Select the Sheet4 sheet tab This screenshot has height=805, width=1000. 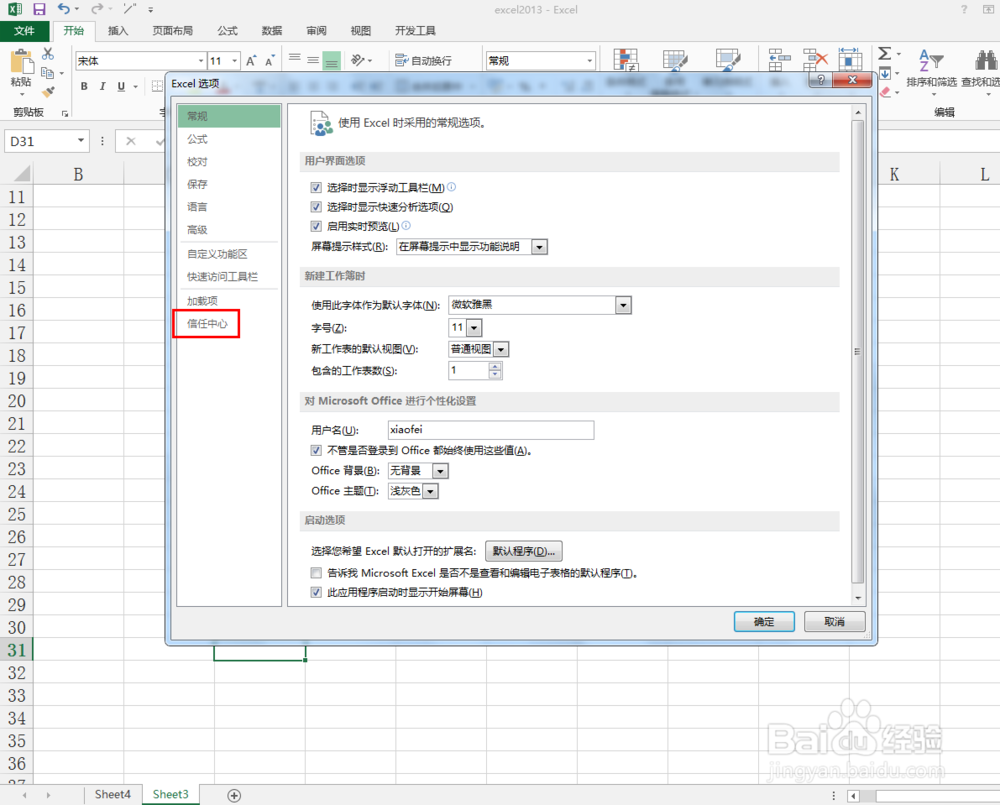pyautogui.click(x=112, y=793)
